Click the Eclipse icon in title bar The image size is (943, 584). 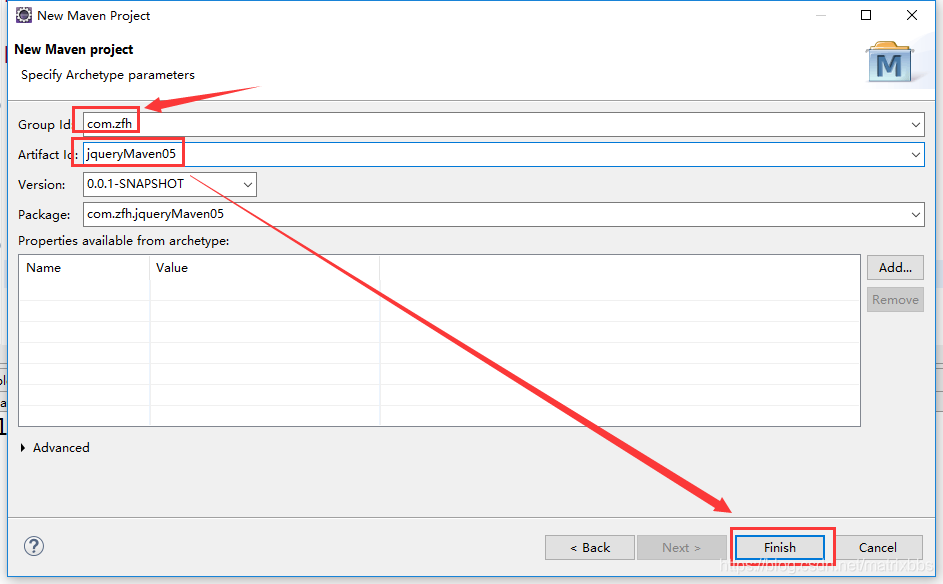click(x=23, y=15)
